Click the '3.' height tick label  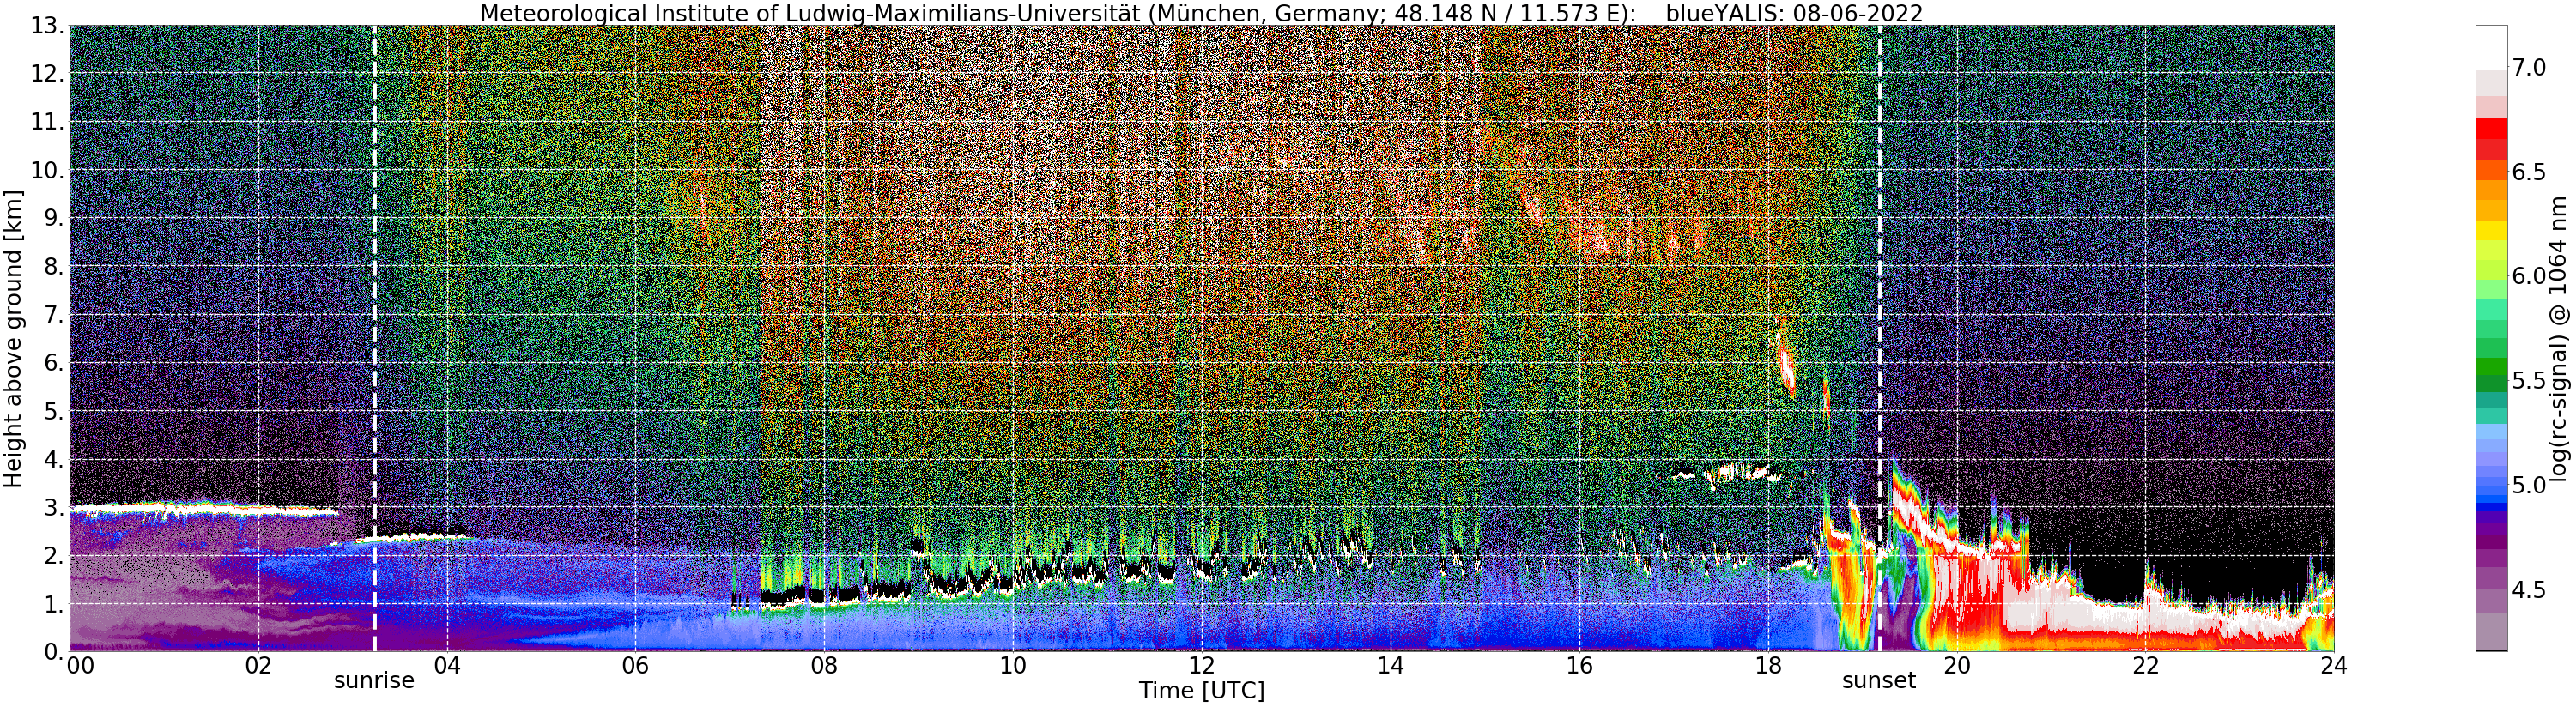pos(54,507)
